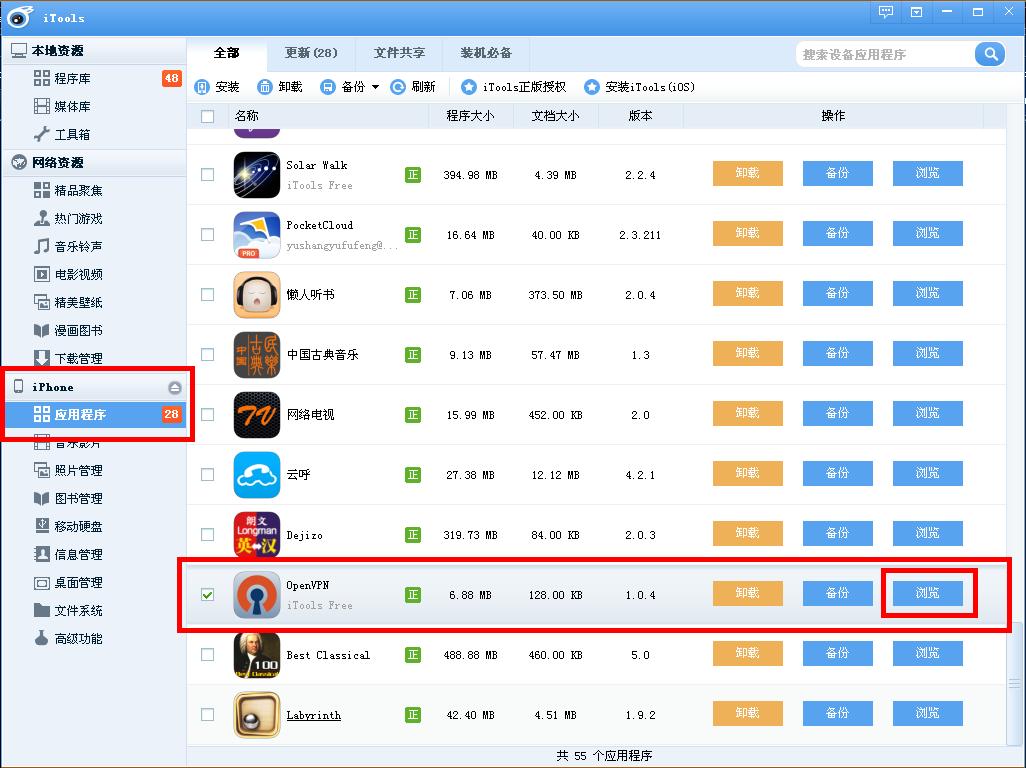Click the 刷新 refresh toolbar button
The height and width of the screenshot is (768, 1026).
(x=413, y=87)
